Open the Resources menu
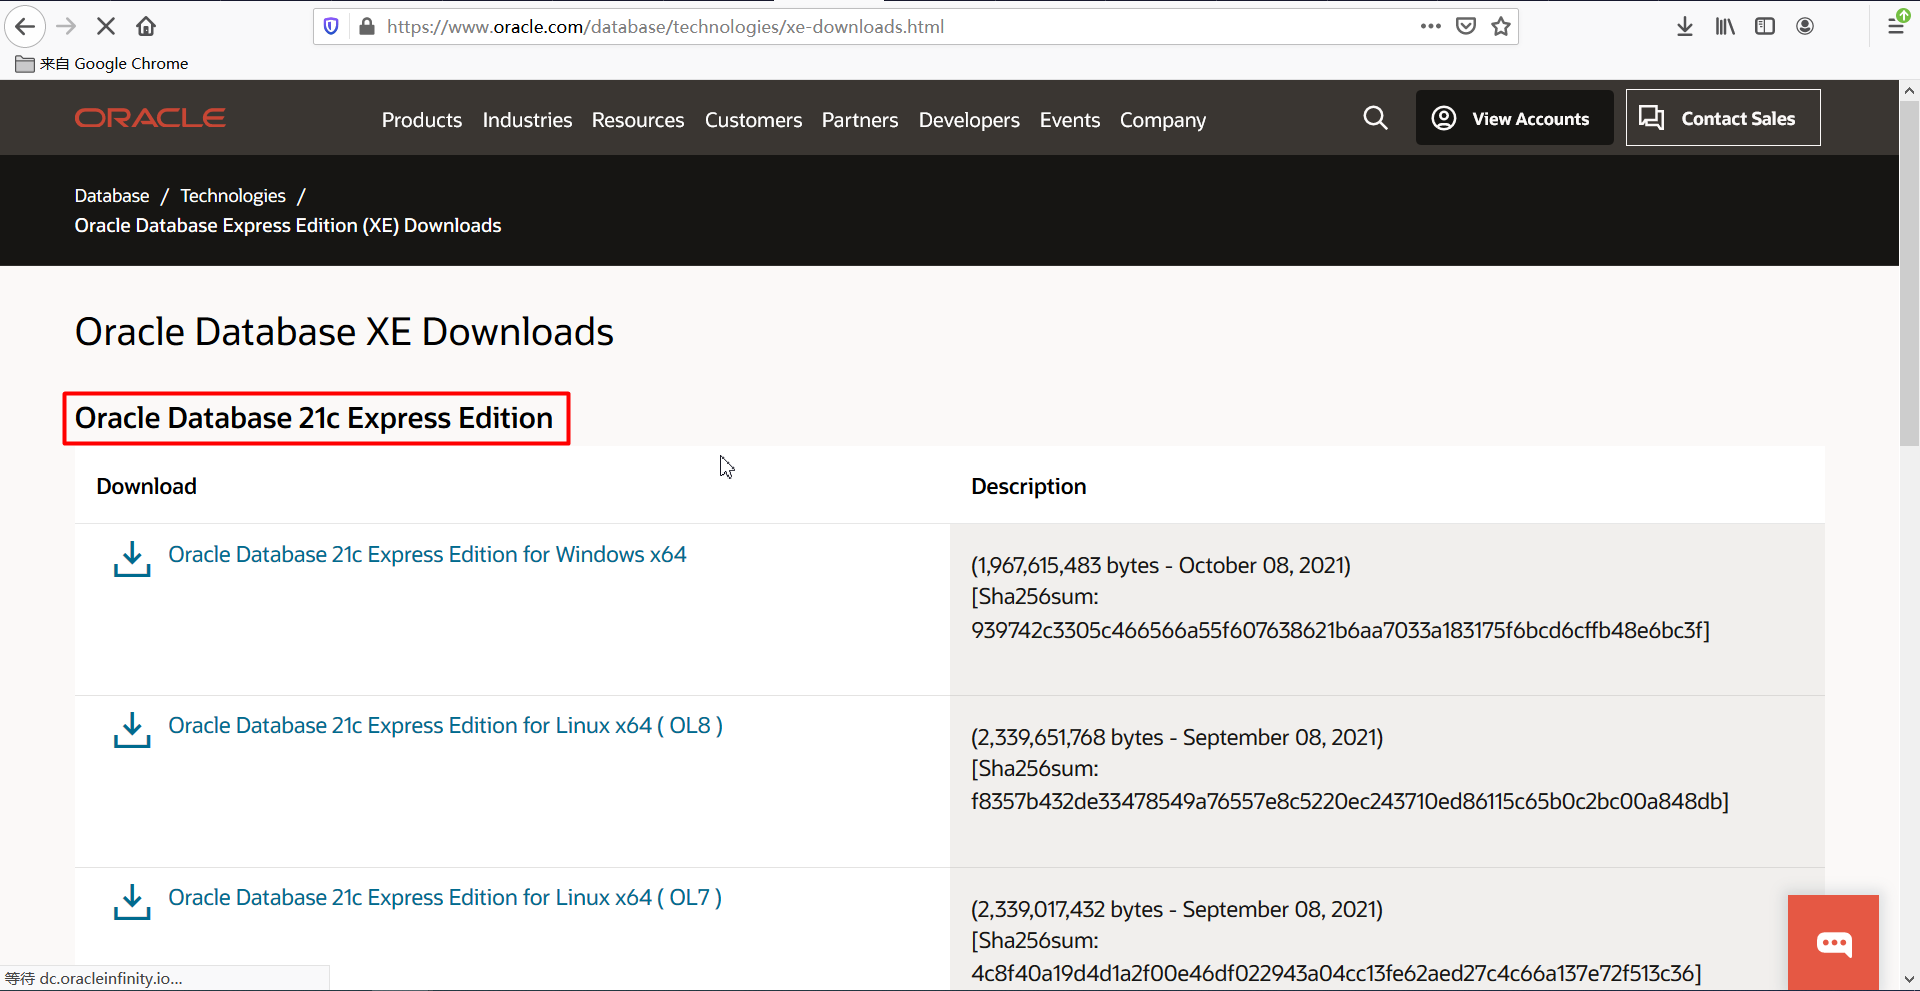This screenshot has width=1920, height=991. pos(638,120)
